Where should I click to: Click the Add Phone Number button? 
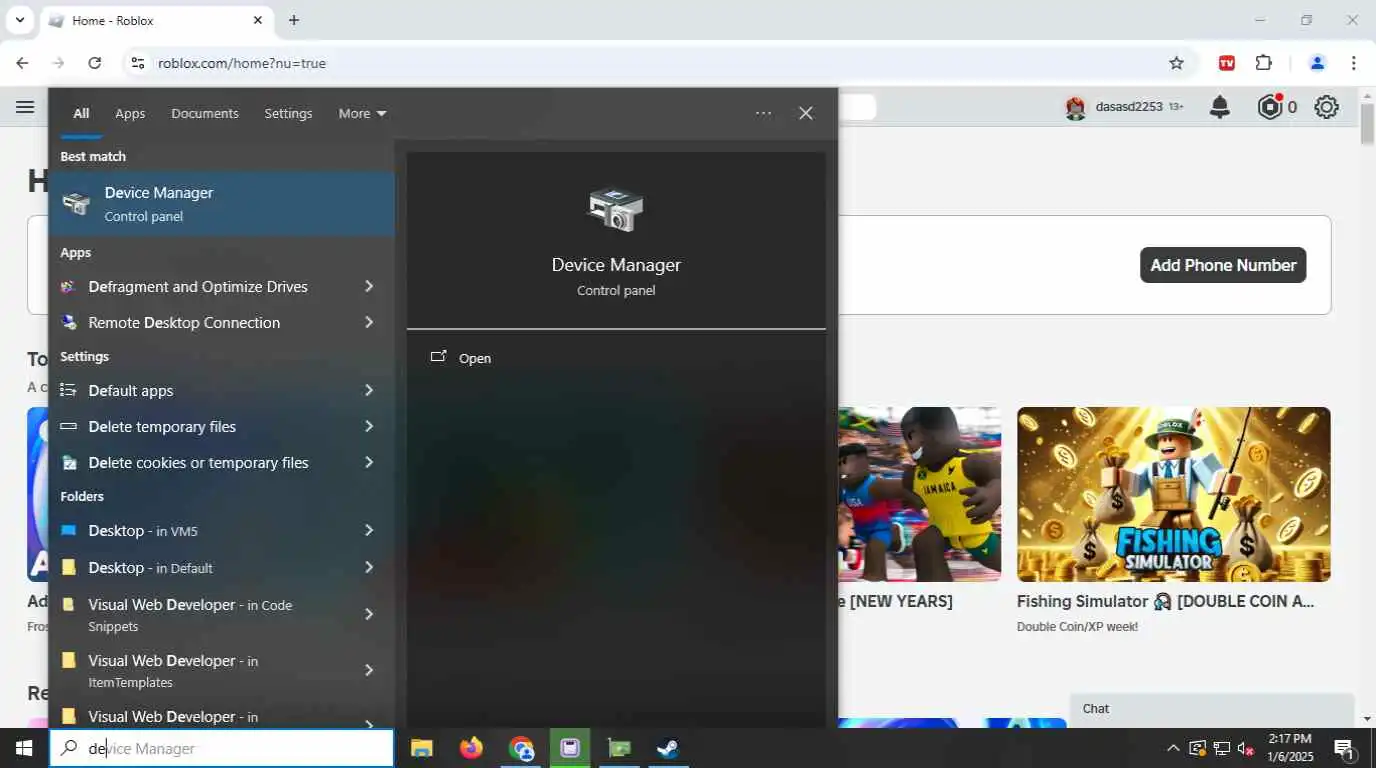pyautogui.click(x=1223, y=265)
